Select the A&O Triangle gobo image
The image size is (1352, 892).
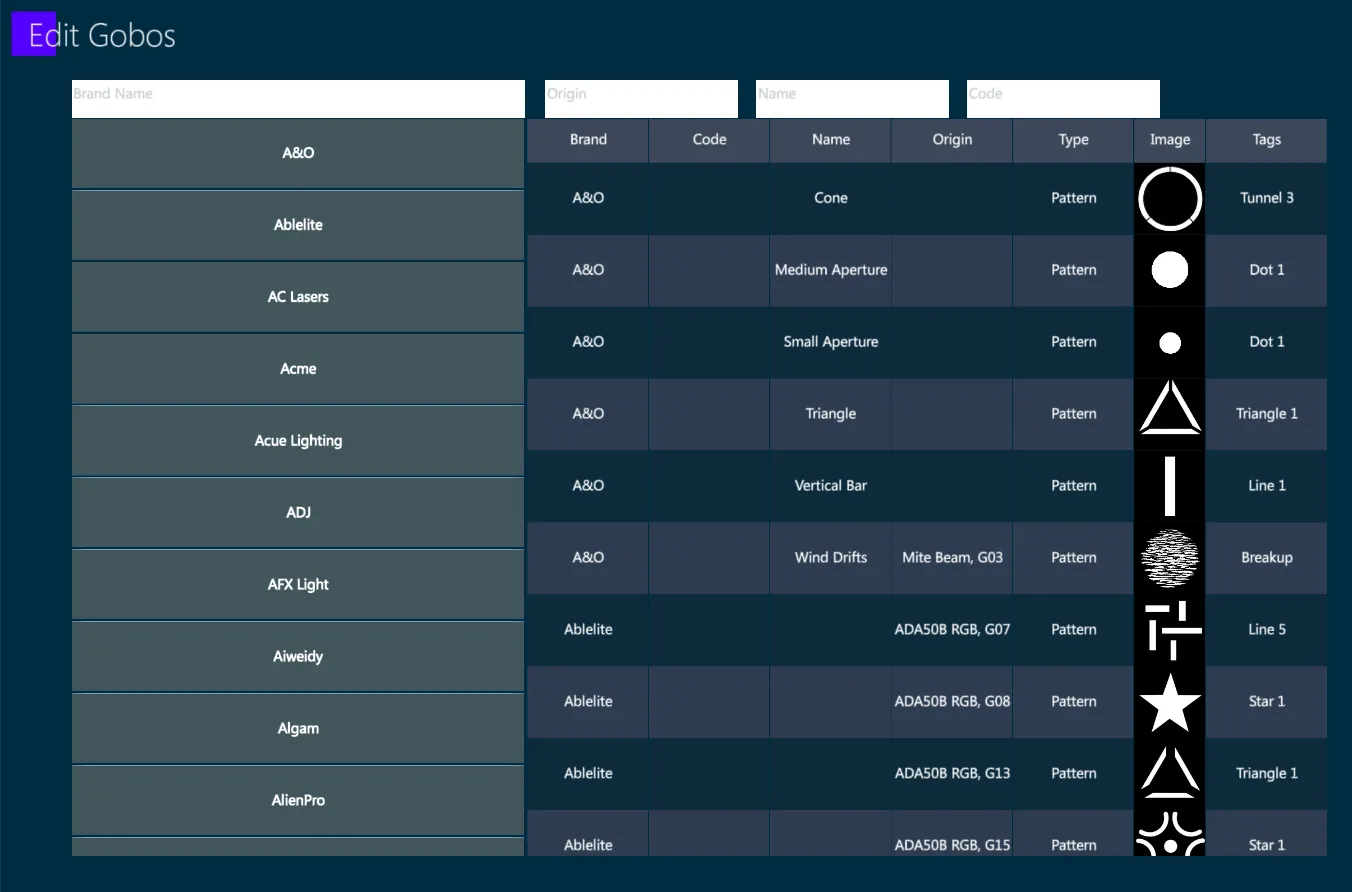tap(1170, 414)
